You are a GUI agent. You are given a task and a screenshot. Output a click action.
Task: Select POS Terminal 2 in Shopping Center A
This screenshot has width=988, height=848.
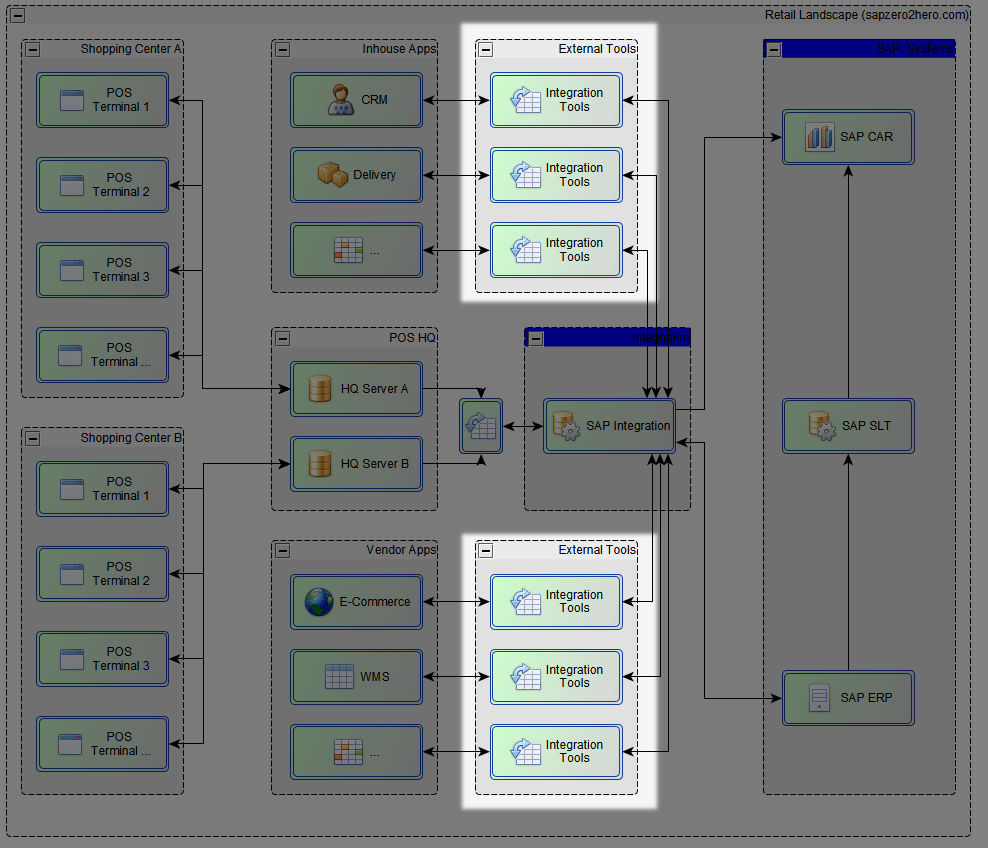102,185
